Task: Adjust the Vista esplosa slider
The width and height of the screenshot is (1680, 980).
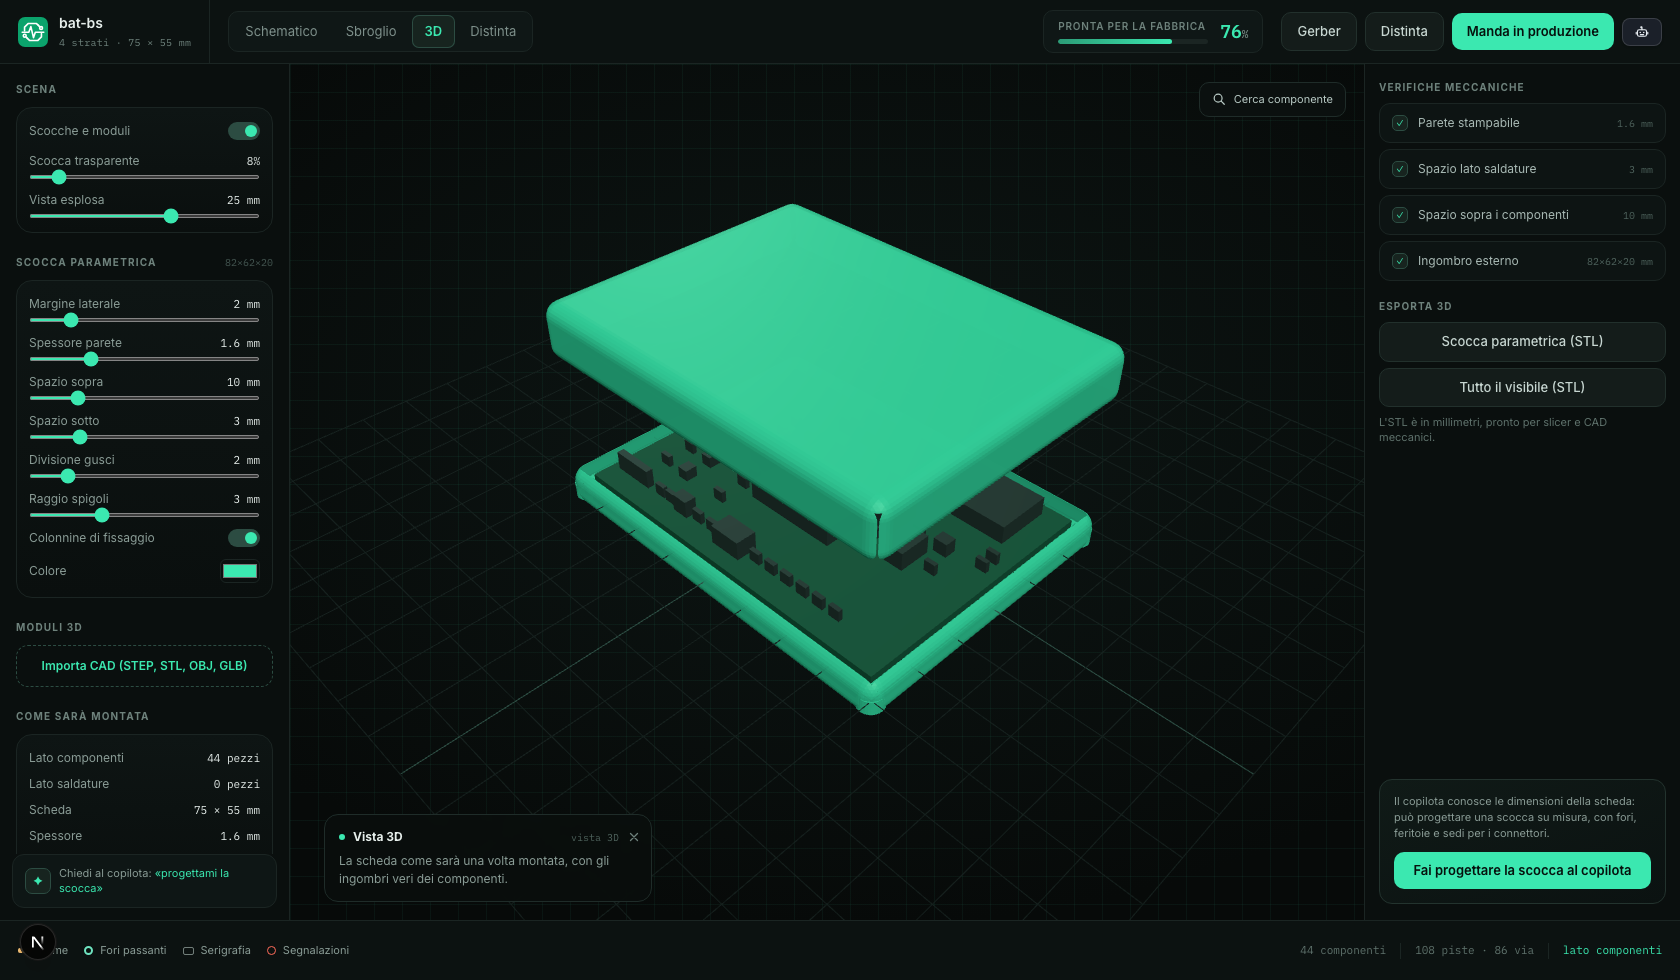Action: click(x=144, y=216)
